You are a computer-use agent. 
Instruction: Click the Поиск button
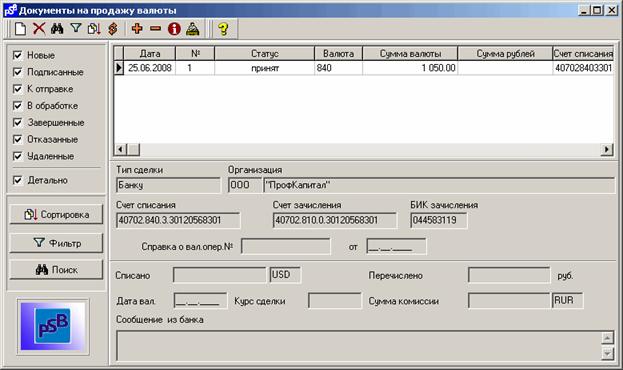(x=56, y=270)
